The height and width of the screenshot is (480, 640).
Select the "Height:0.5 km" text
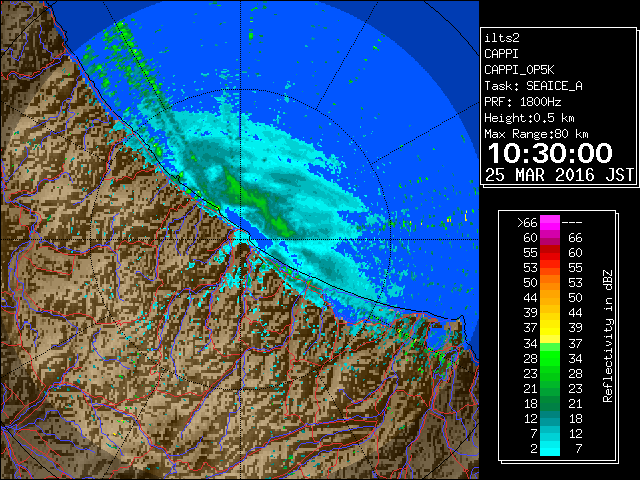point(529,118)
